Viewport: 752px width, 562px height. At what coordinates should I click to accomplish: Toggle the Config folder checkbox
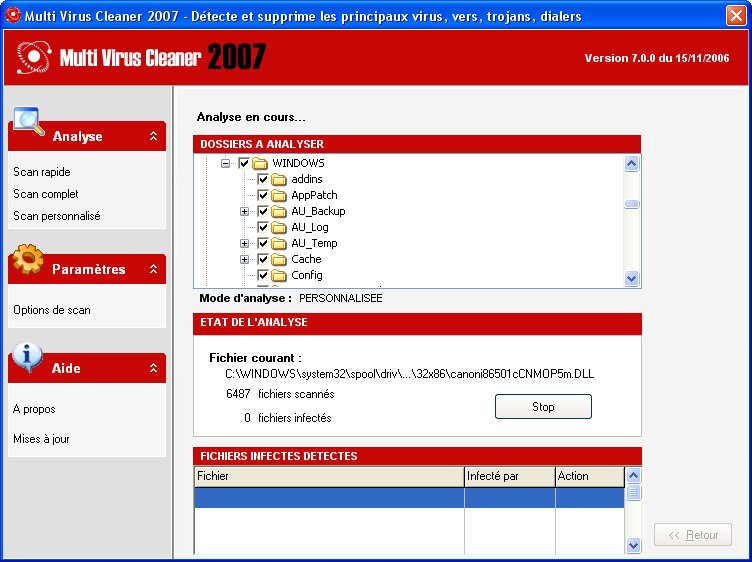tap(263, 275)
